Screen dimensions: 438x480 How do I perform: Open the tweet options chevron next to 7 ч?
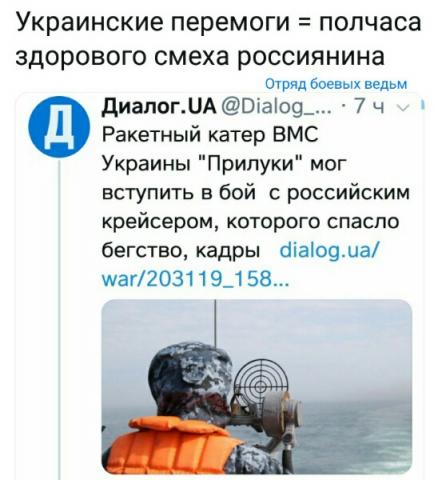tap(404, 108)
